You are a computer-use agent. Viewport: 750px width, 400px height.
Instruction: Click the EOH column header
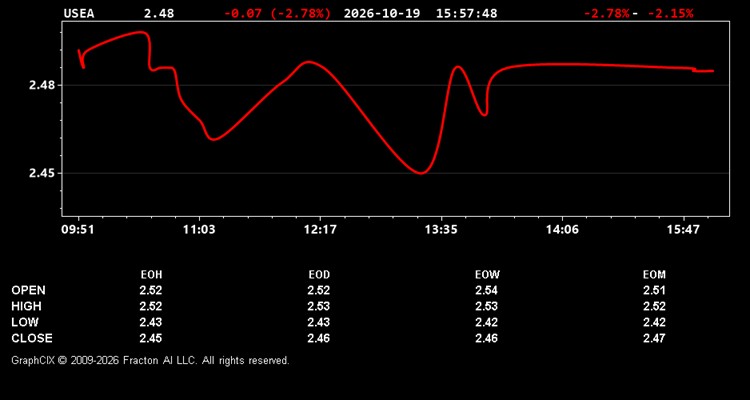[151, 275]
